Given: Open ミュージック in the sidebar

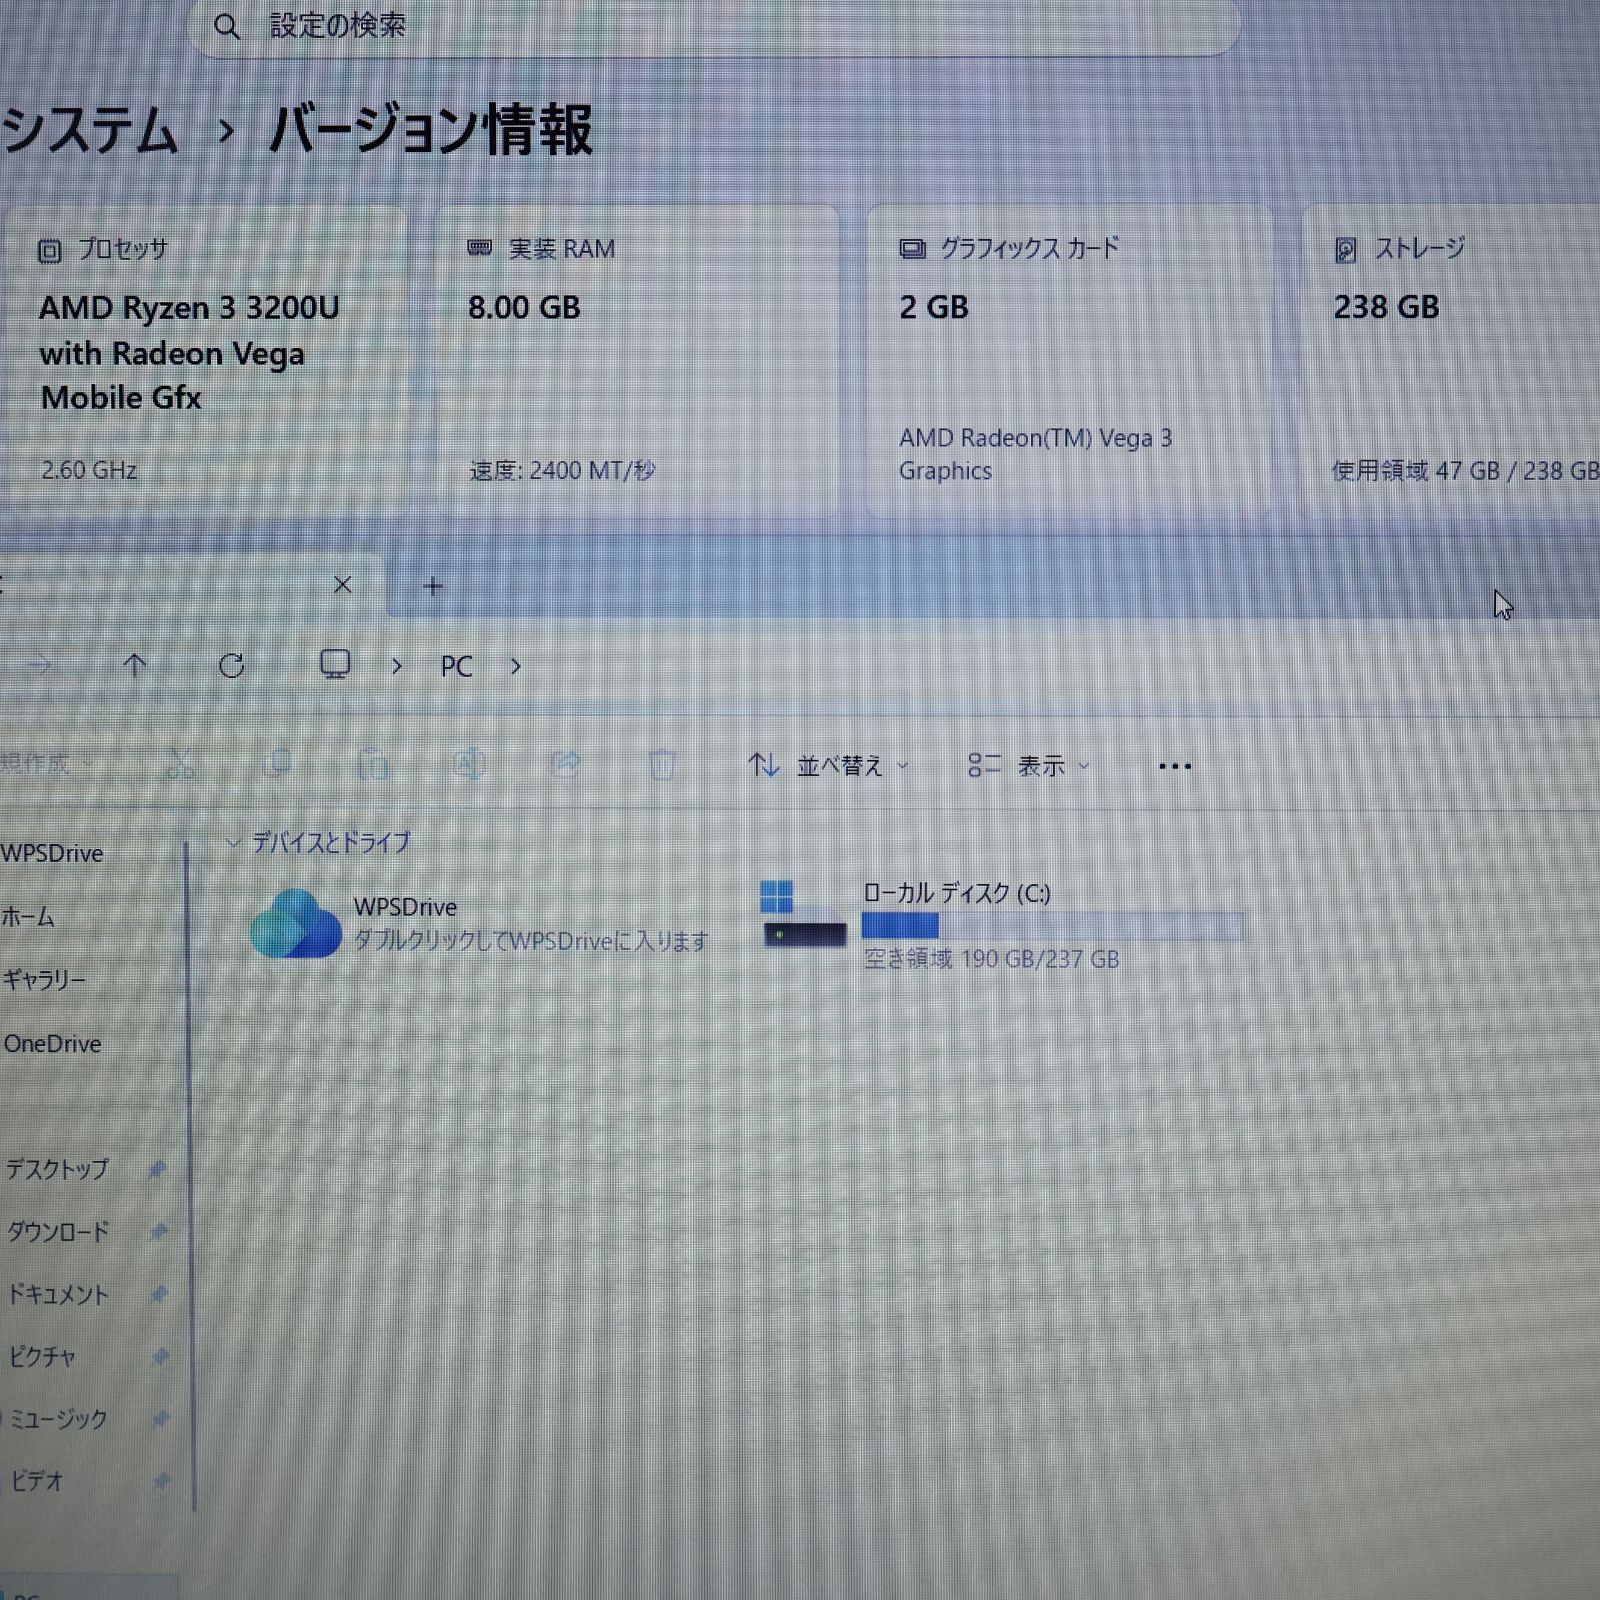Looking at the screenshot, I should pos(58,1418).
